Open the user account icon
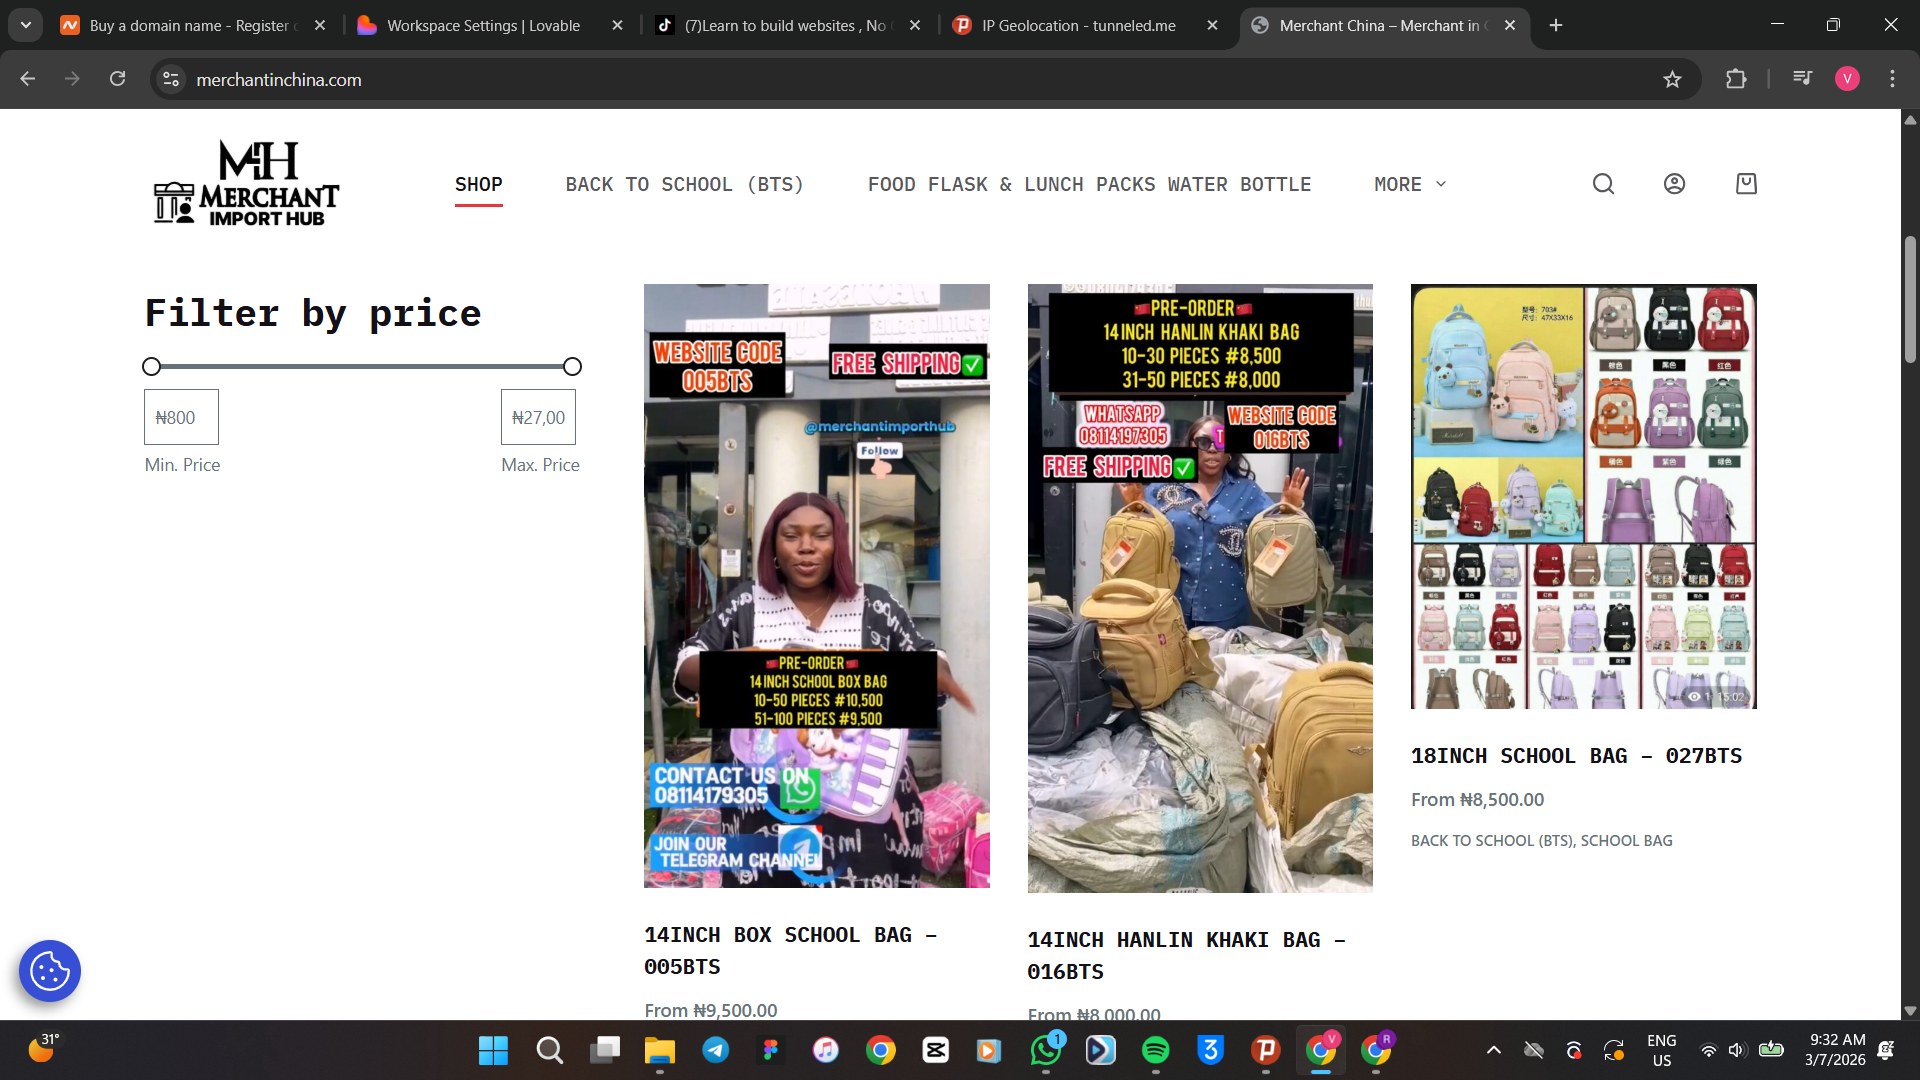The width and height of the screenshot is (1920, 1080). 1674,184
